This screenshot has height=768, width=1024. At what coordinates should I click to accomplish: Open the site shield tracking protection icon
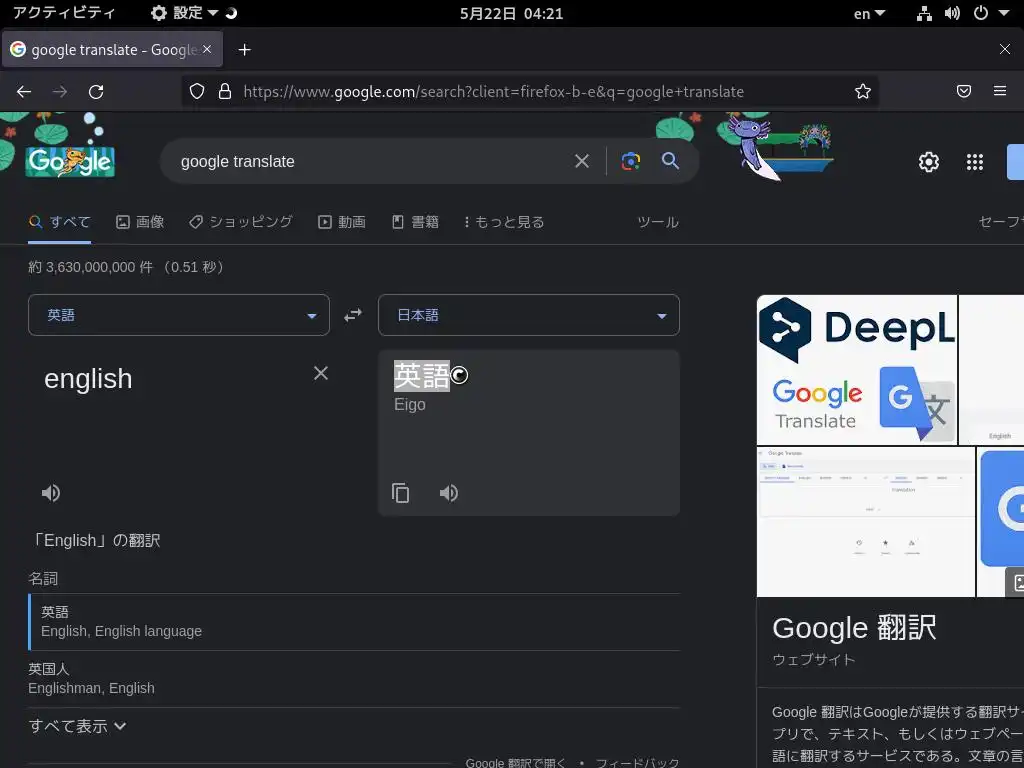[197, 91]
